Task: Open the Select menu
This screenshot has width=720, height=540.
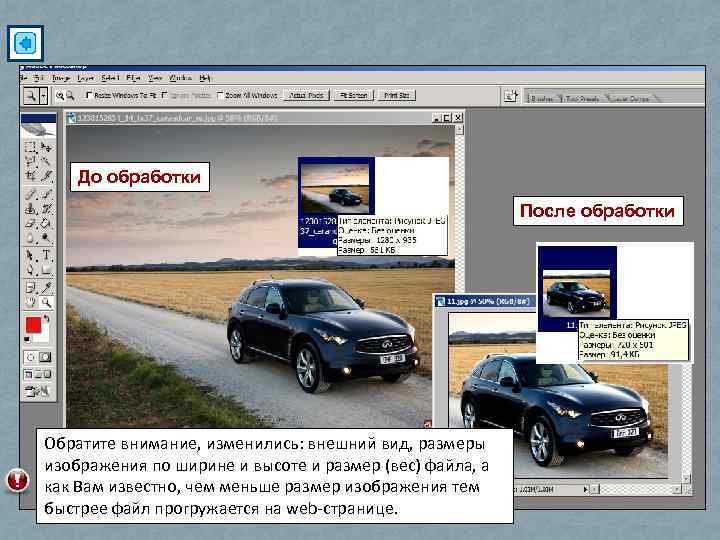Action: click(x=110, y=78)
